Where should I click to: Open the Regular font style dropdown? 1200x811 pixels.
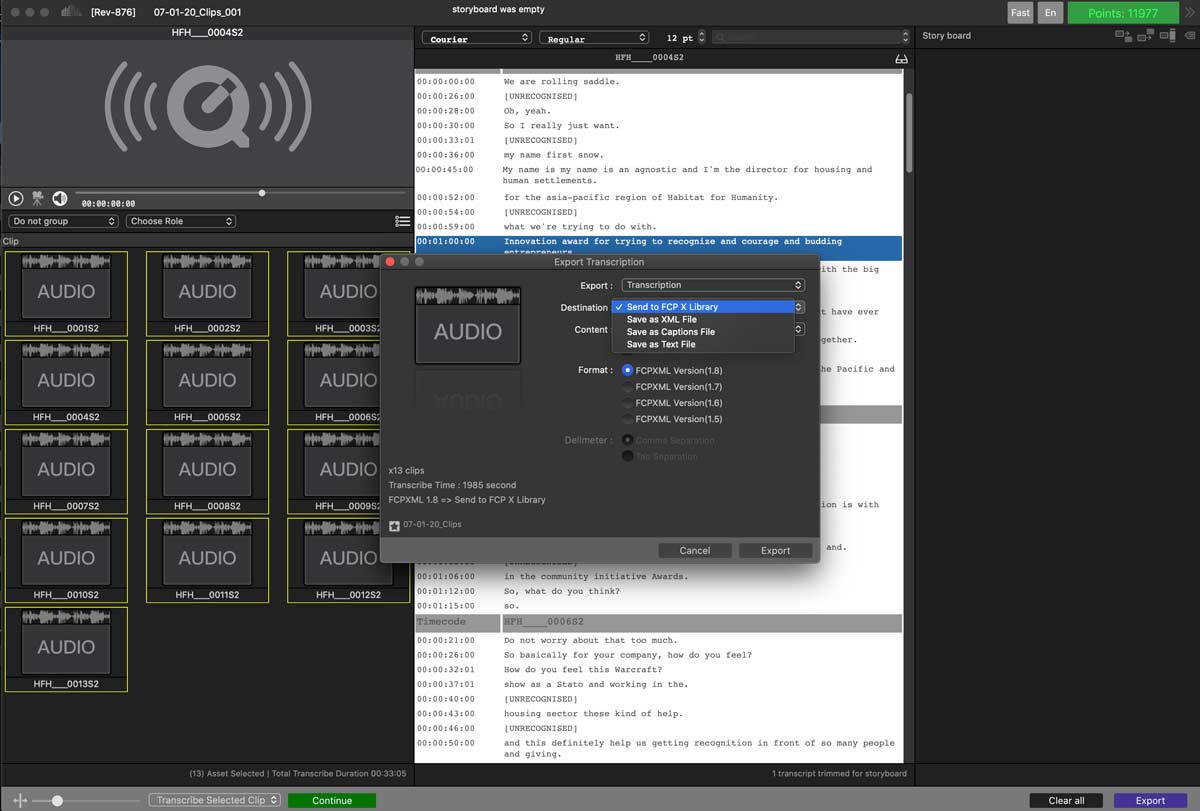click(x=593, y=38)
